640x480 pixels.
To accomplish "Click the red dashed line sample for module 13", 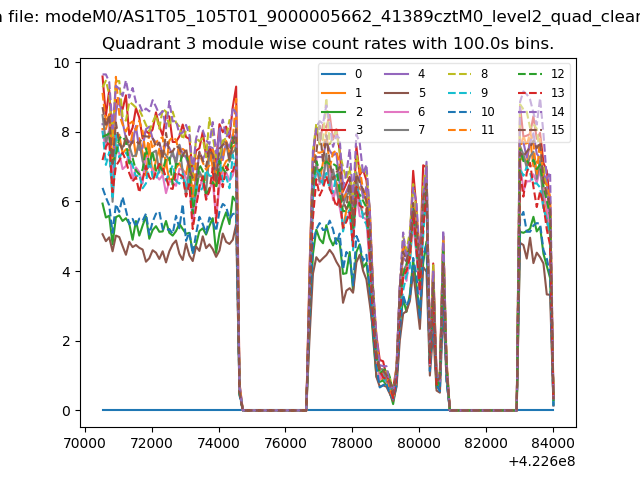I will click(530, 93).
